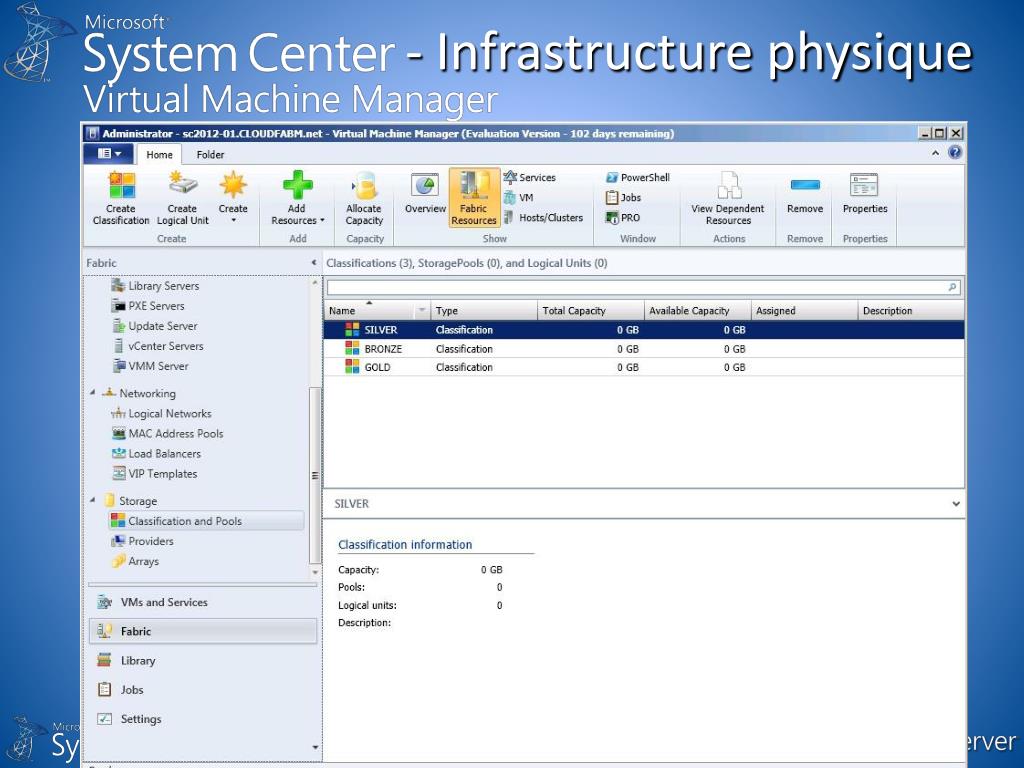Open Properties from ribbon
1024x768 pixels.
point(865,194)
